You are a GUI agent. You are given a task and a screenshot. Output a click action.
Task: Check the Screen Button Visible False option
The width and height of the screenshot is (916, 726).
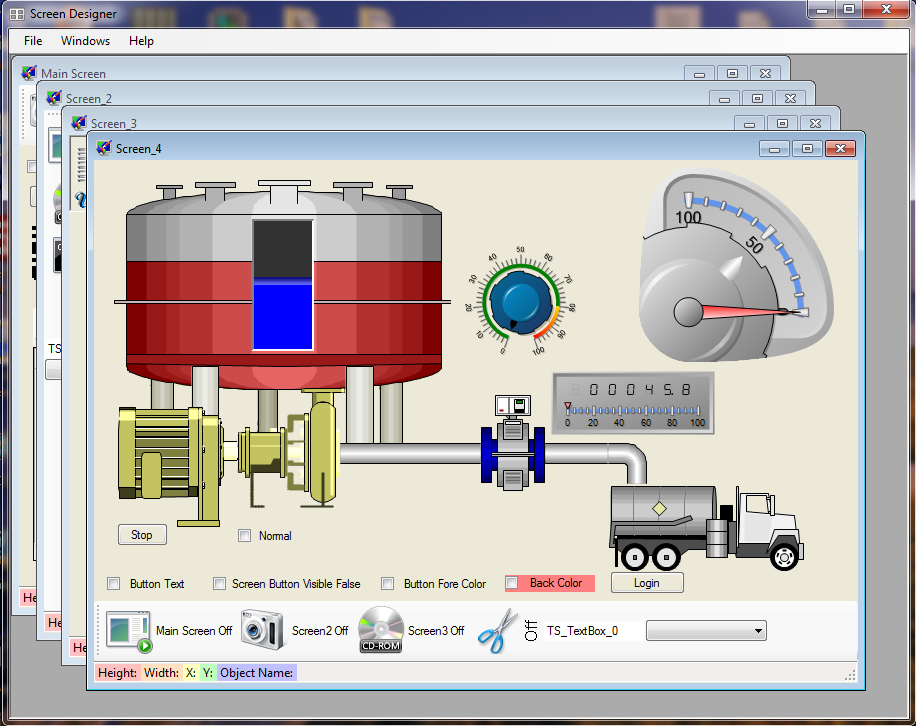click(x=220, y=584)
